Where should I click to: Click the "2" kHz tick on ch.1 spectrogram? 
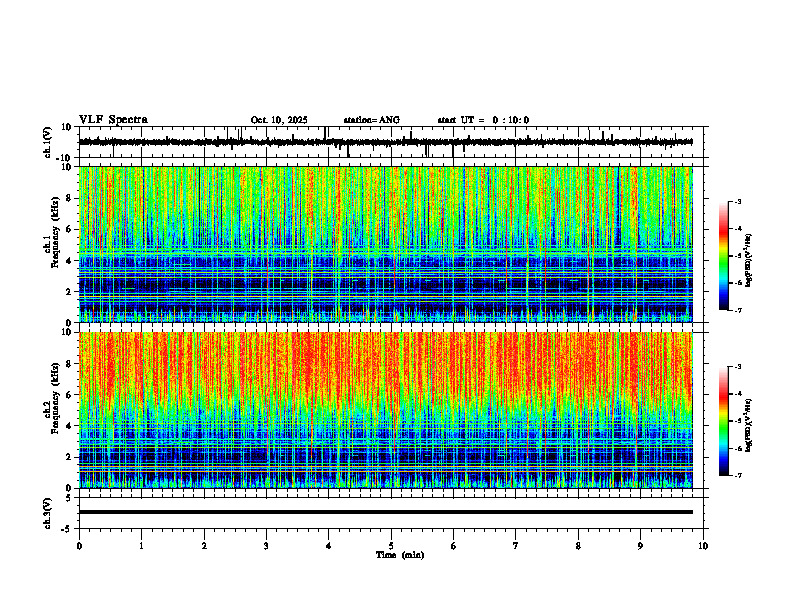click(70, 292)
